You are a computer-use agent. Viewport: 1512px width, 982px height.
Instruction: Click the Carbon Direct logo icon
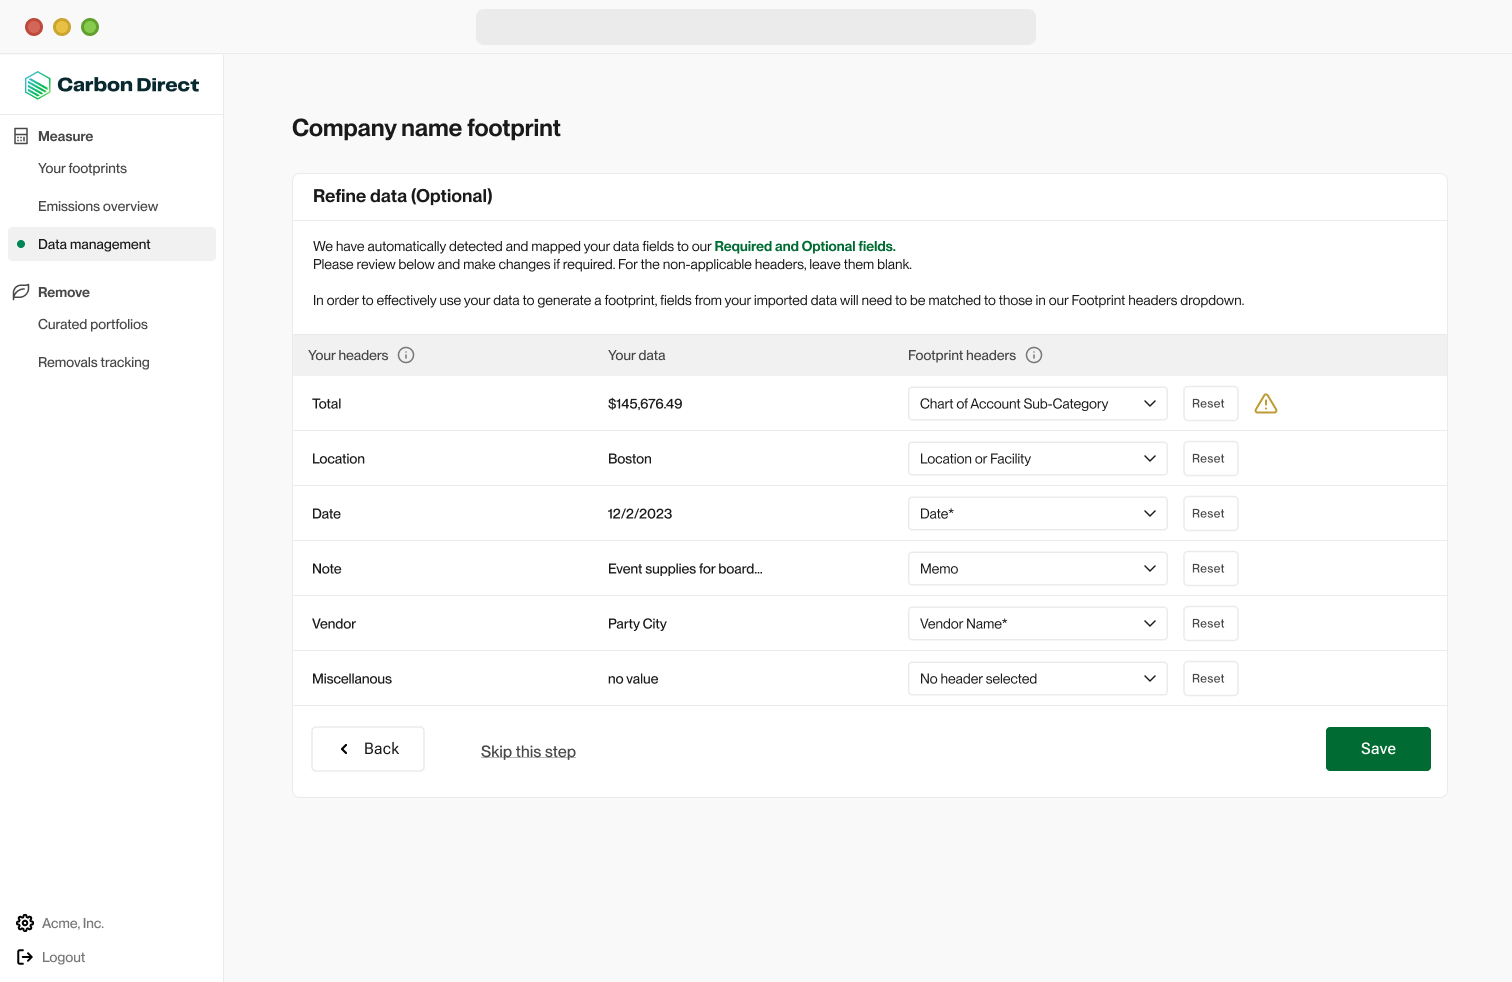(37, 85)
